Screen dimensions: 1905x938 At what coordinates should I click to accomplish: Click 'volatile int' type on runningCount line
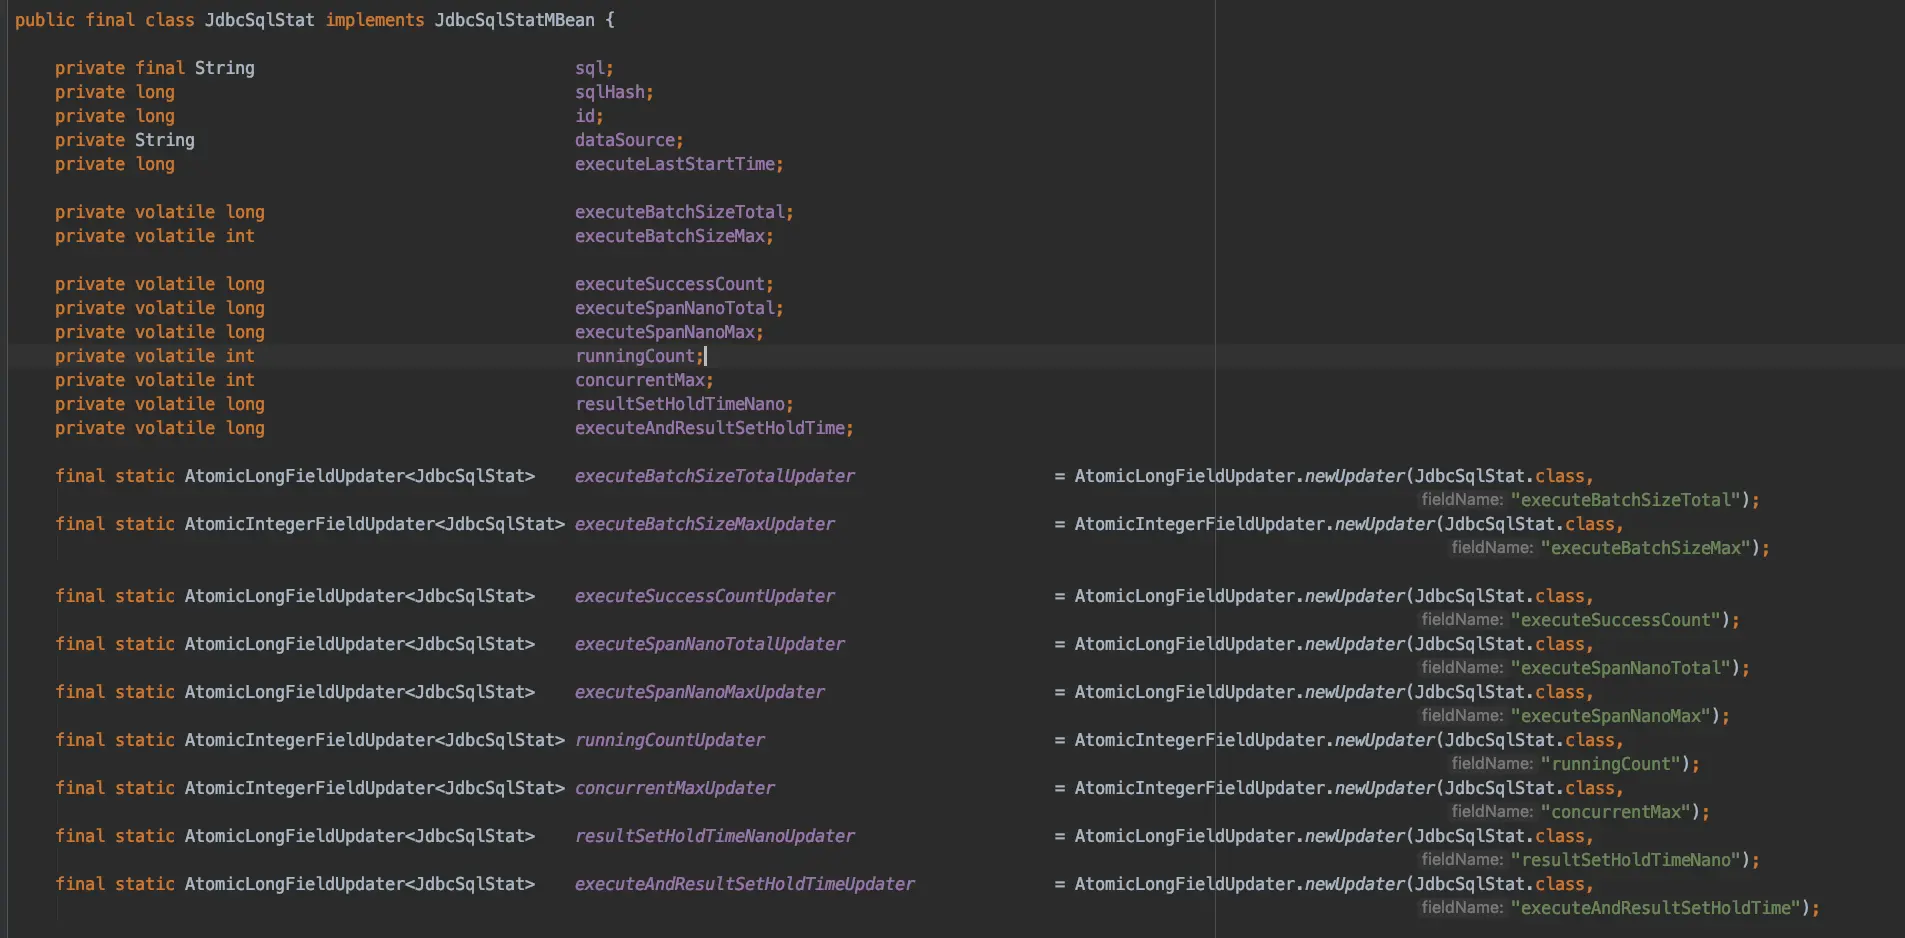(x=195, y=356)
